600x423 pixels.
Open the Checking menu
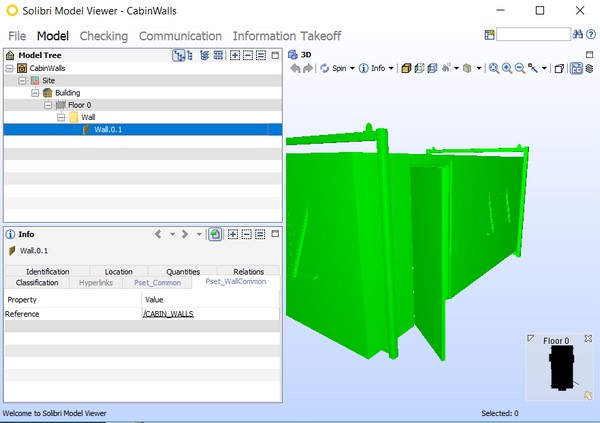tap(103, 36)
